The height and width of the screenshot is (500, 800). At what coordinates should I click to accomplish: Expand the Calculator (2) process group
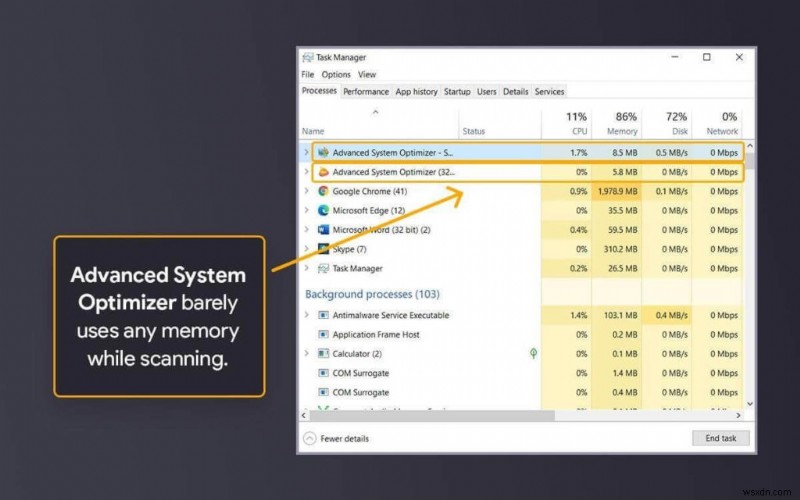pos(307,354)
